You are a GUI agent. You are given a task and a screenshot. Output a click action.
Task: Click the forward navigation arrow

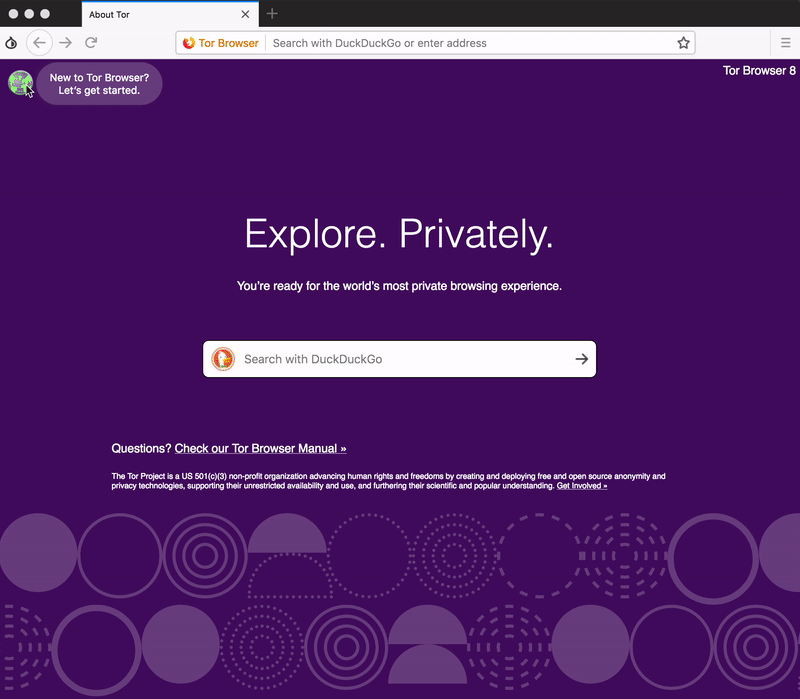click(64, 42)
